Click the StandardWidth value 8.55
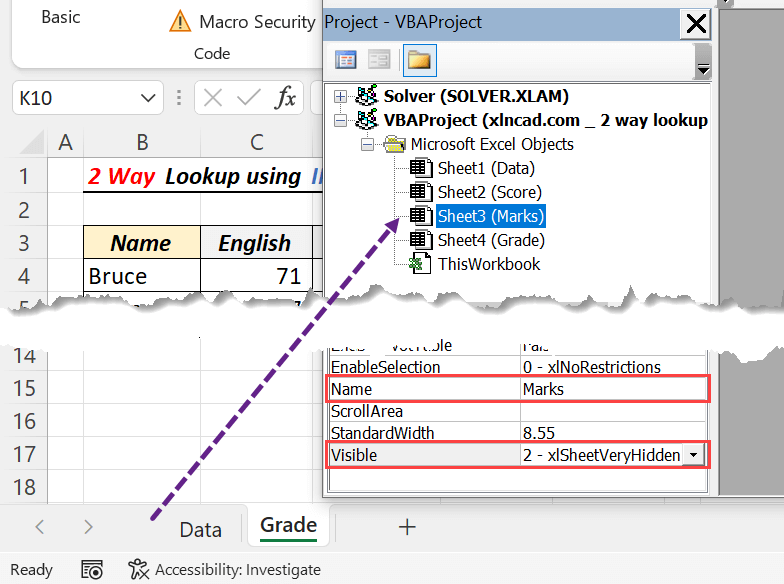784x584 pixels. [x=538, y=433]
